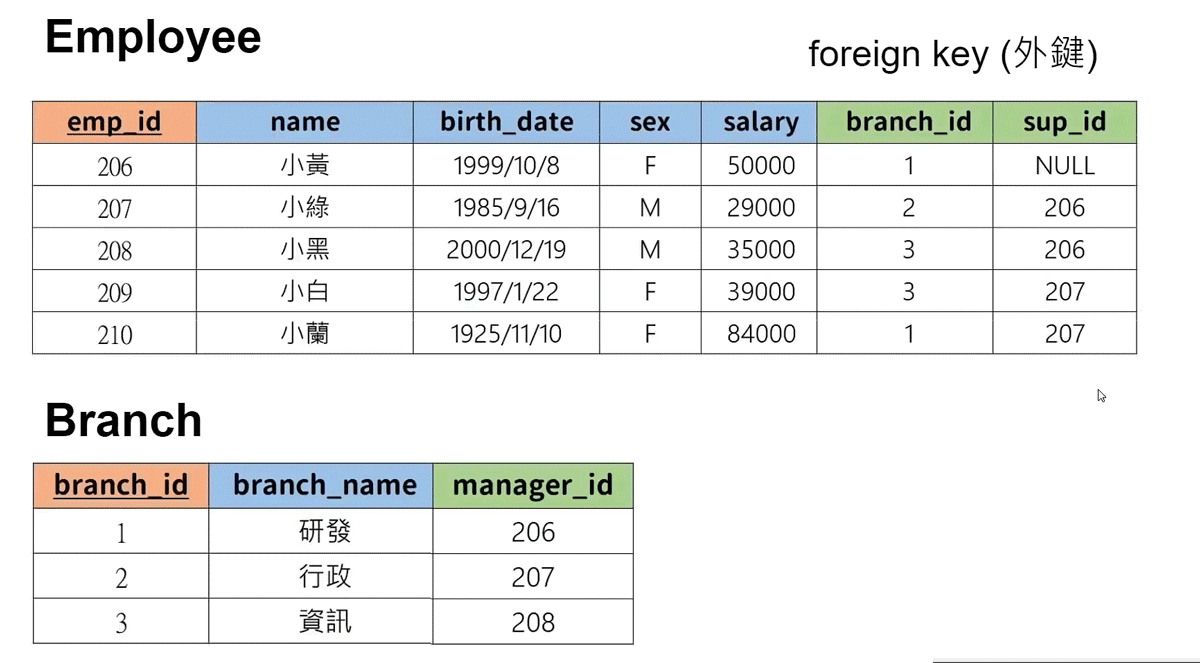Click the birth date 2000/12/19 cell
Image resolution: width=1200 pixels, height=663 pixels.
pyautogui.click(x=506, y=249)
